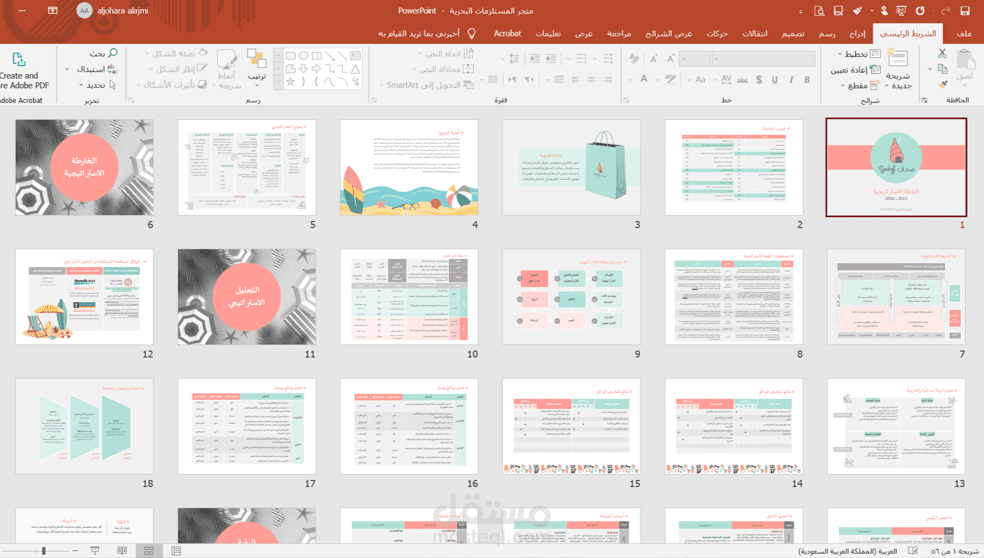Select slide 9 thumbnail with flowchart
Image resolution: width=984 pixels, height=558 pixels.
571,297
